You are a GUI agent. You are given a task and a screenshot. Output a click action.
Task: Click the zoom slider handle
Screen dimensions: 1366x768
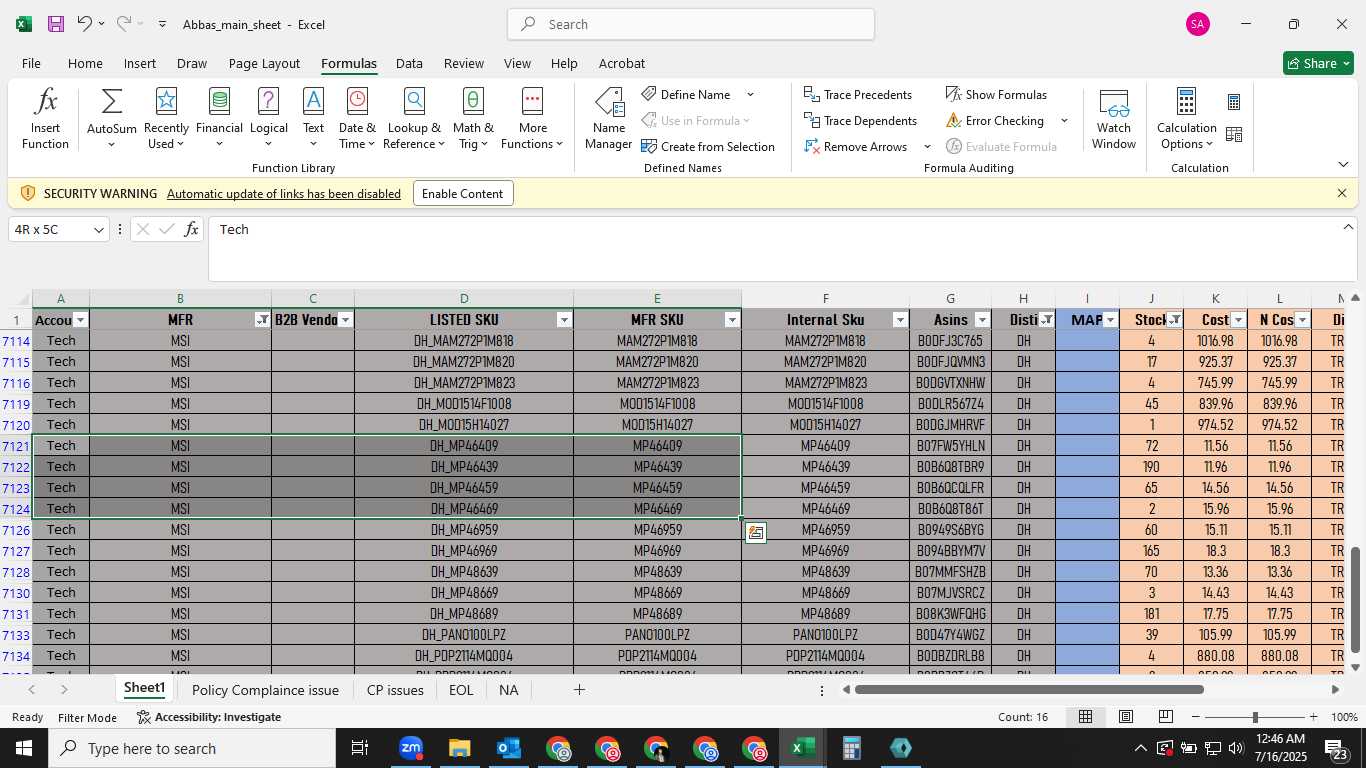[x=1255, y=717]
